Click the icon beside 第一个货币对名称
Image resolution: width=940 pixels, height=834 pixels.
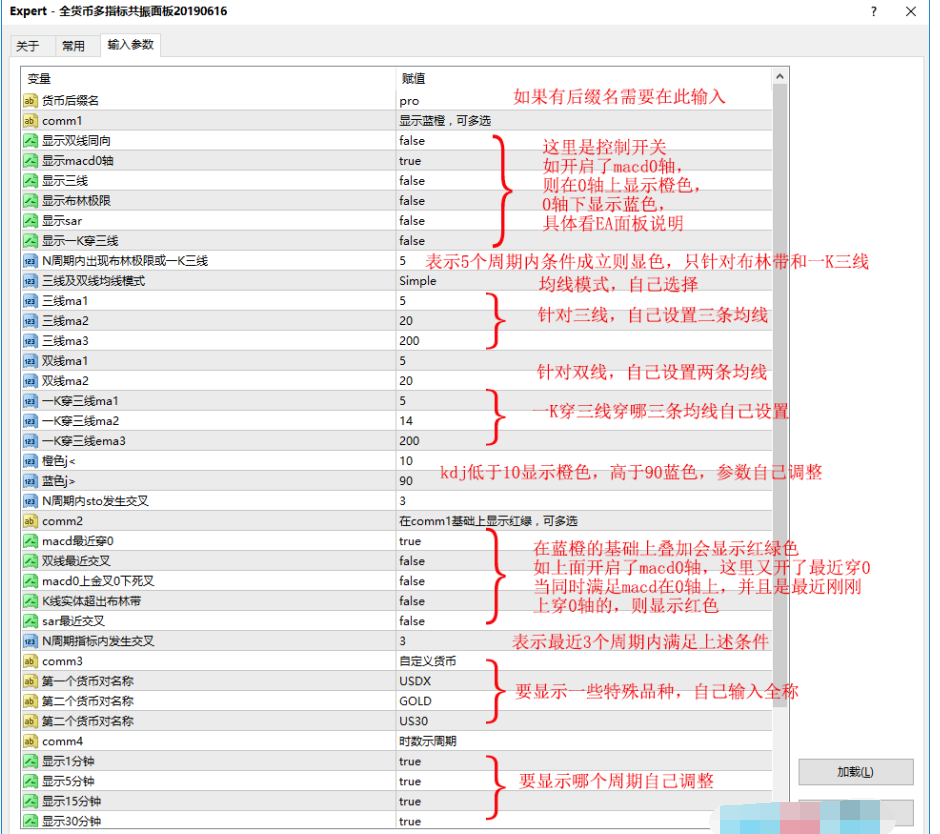pyautogui.click(x=30, y=681)
